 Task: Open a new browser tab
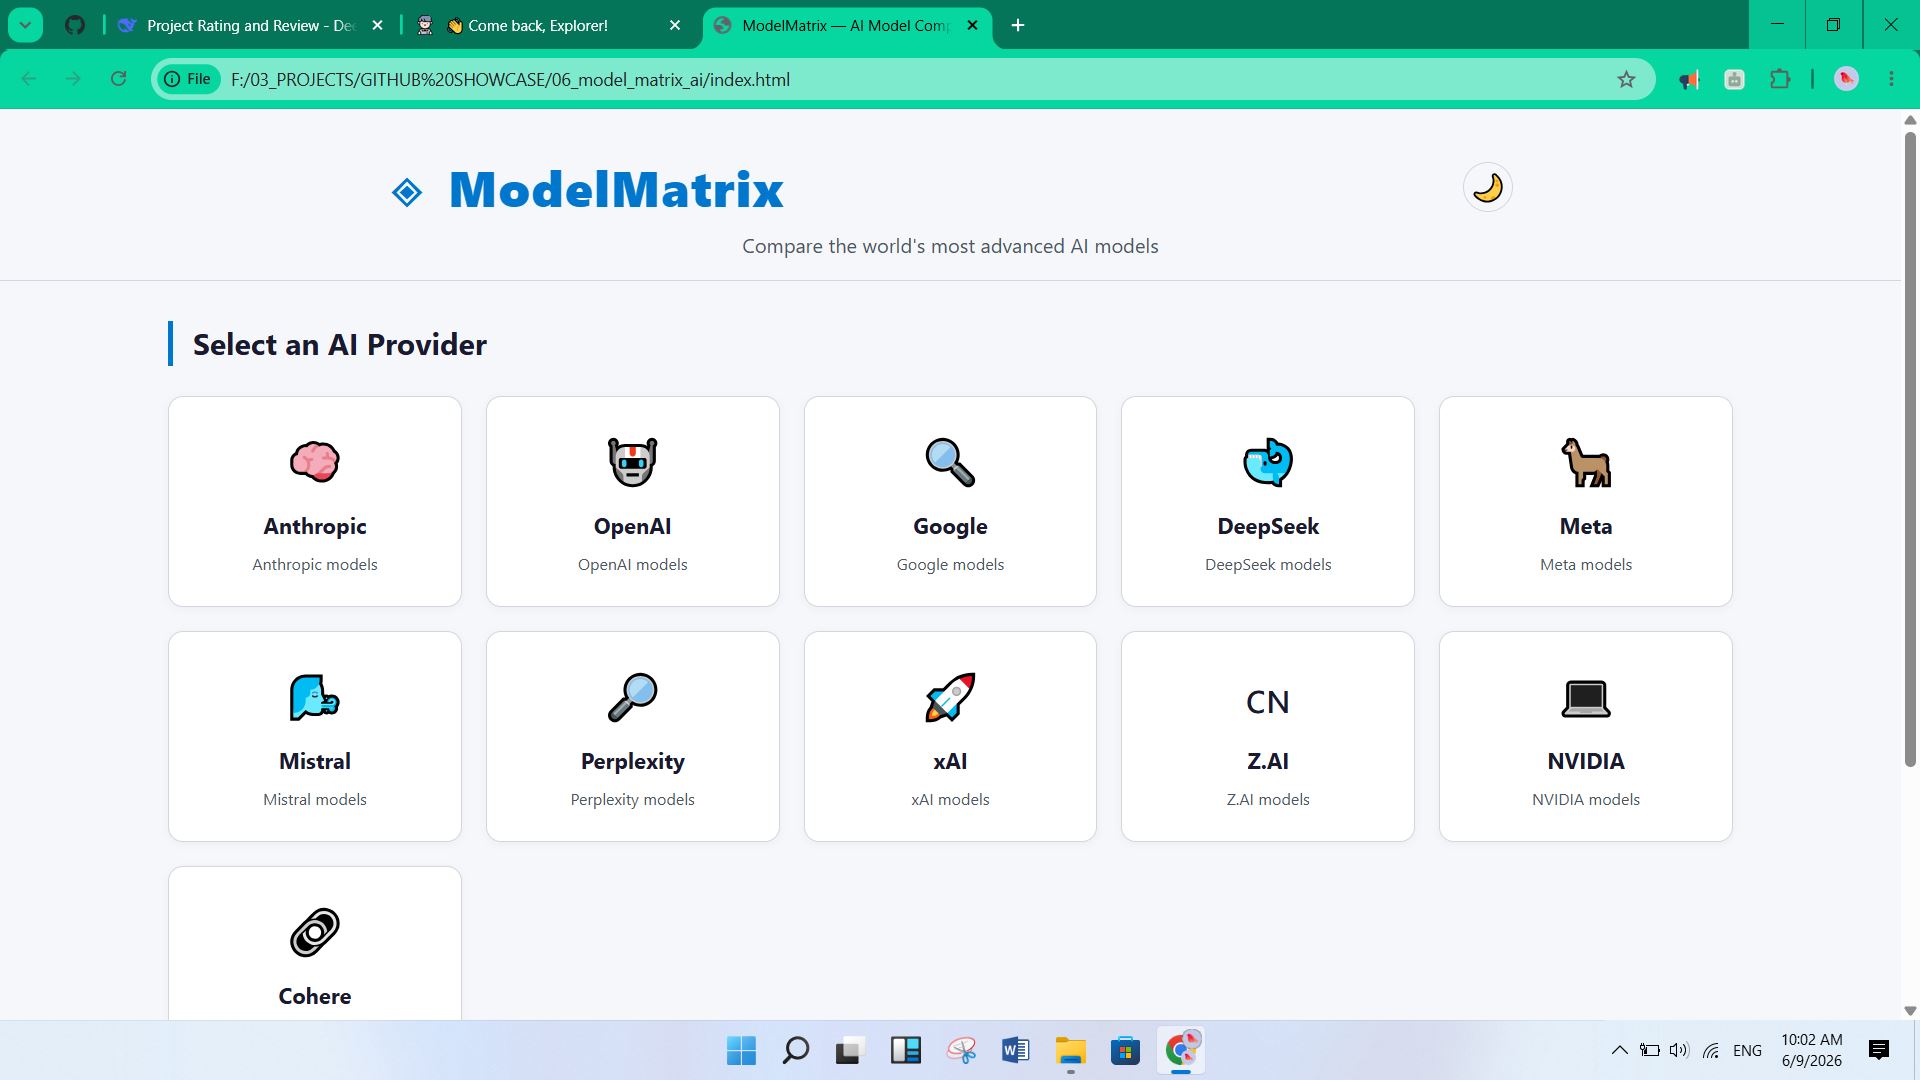[x=1018, y=25]
